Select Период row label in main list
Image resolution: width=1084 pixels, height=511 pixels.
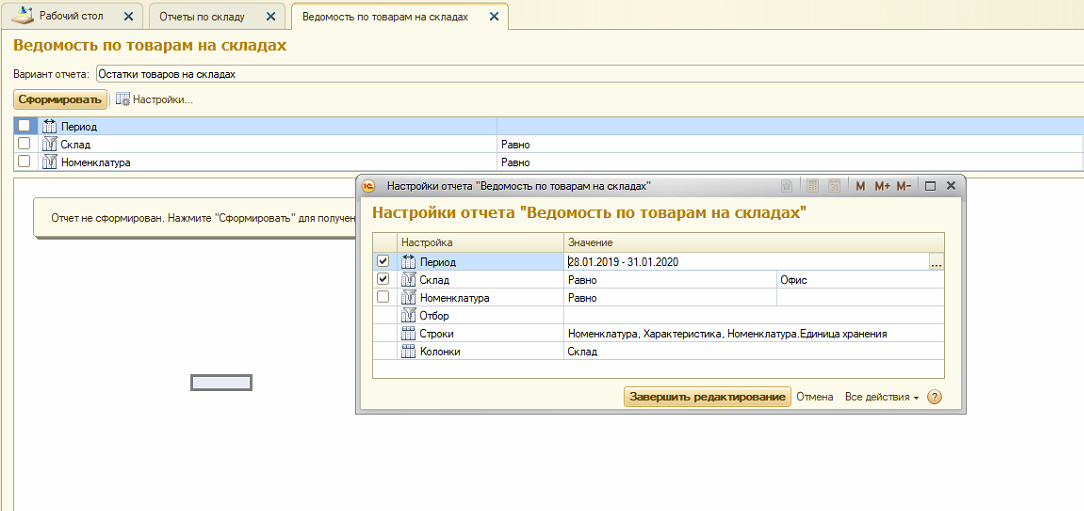pyautogui.click(x=79, y=127)
